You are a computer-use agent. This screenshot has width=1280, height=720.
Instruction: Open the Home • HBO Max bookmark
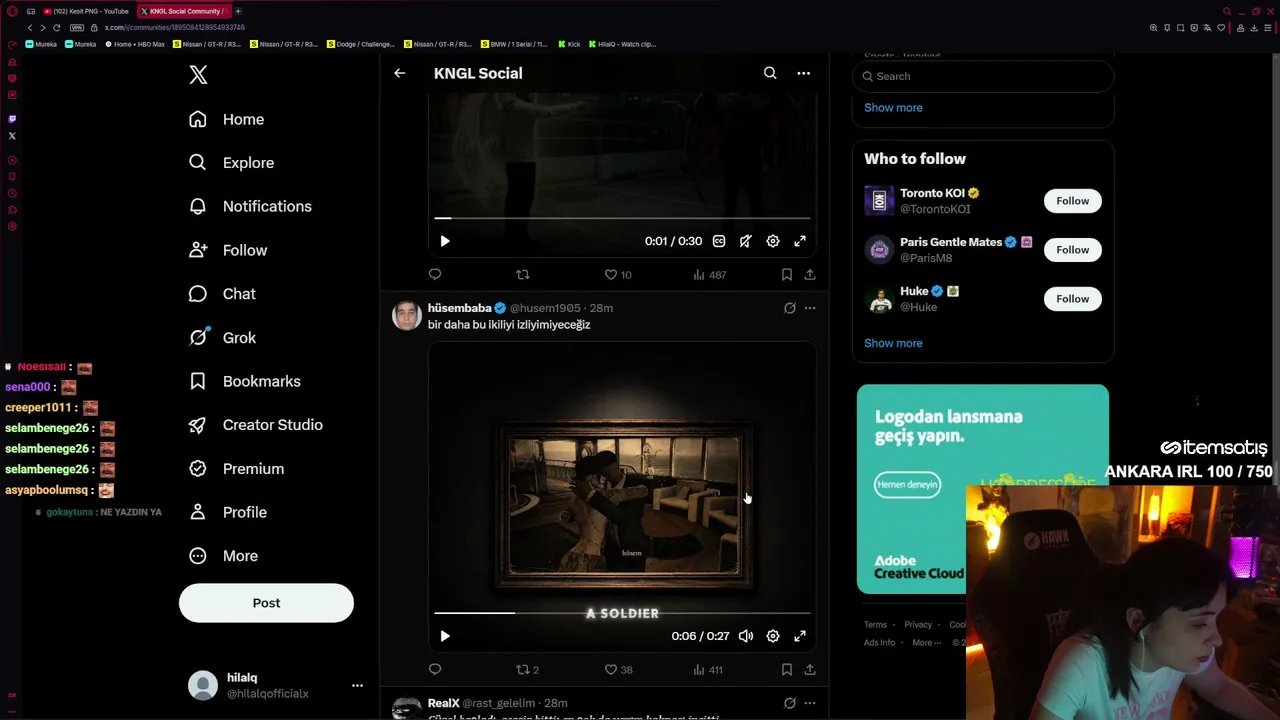coord(135,44)
